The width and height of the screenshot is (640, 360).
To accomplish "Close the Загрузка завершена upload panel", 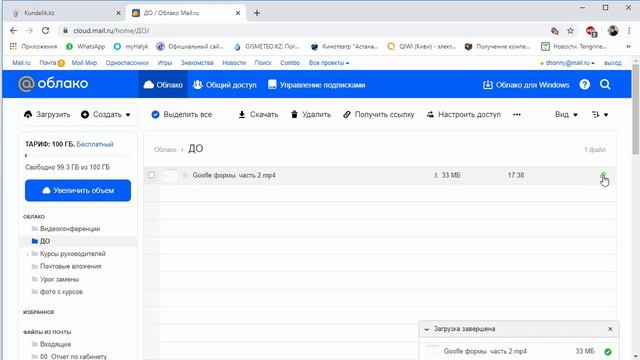I will (x=610, y=329).
